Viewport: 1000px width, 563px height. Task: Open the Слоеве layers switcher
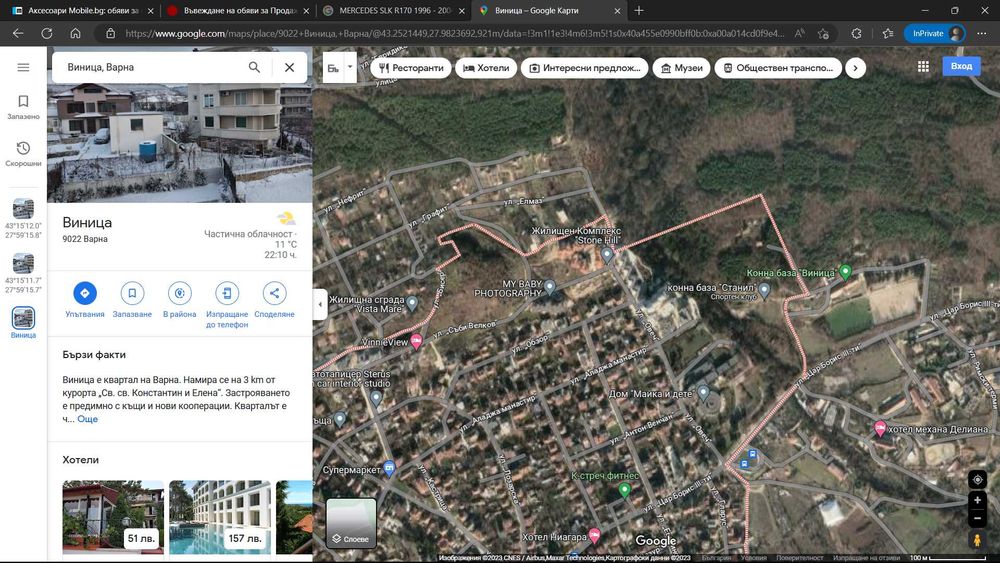351,523
